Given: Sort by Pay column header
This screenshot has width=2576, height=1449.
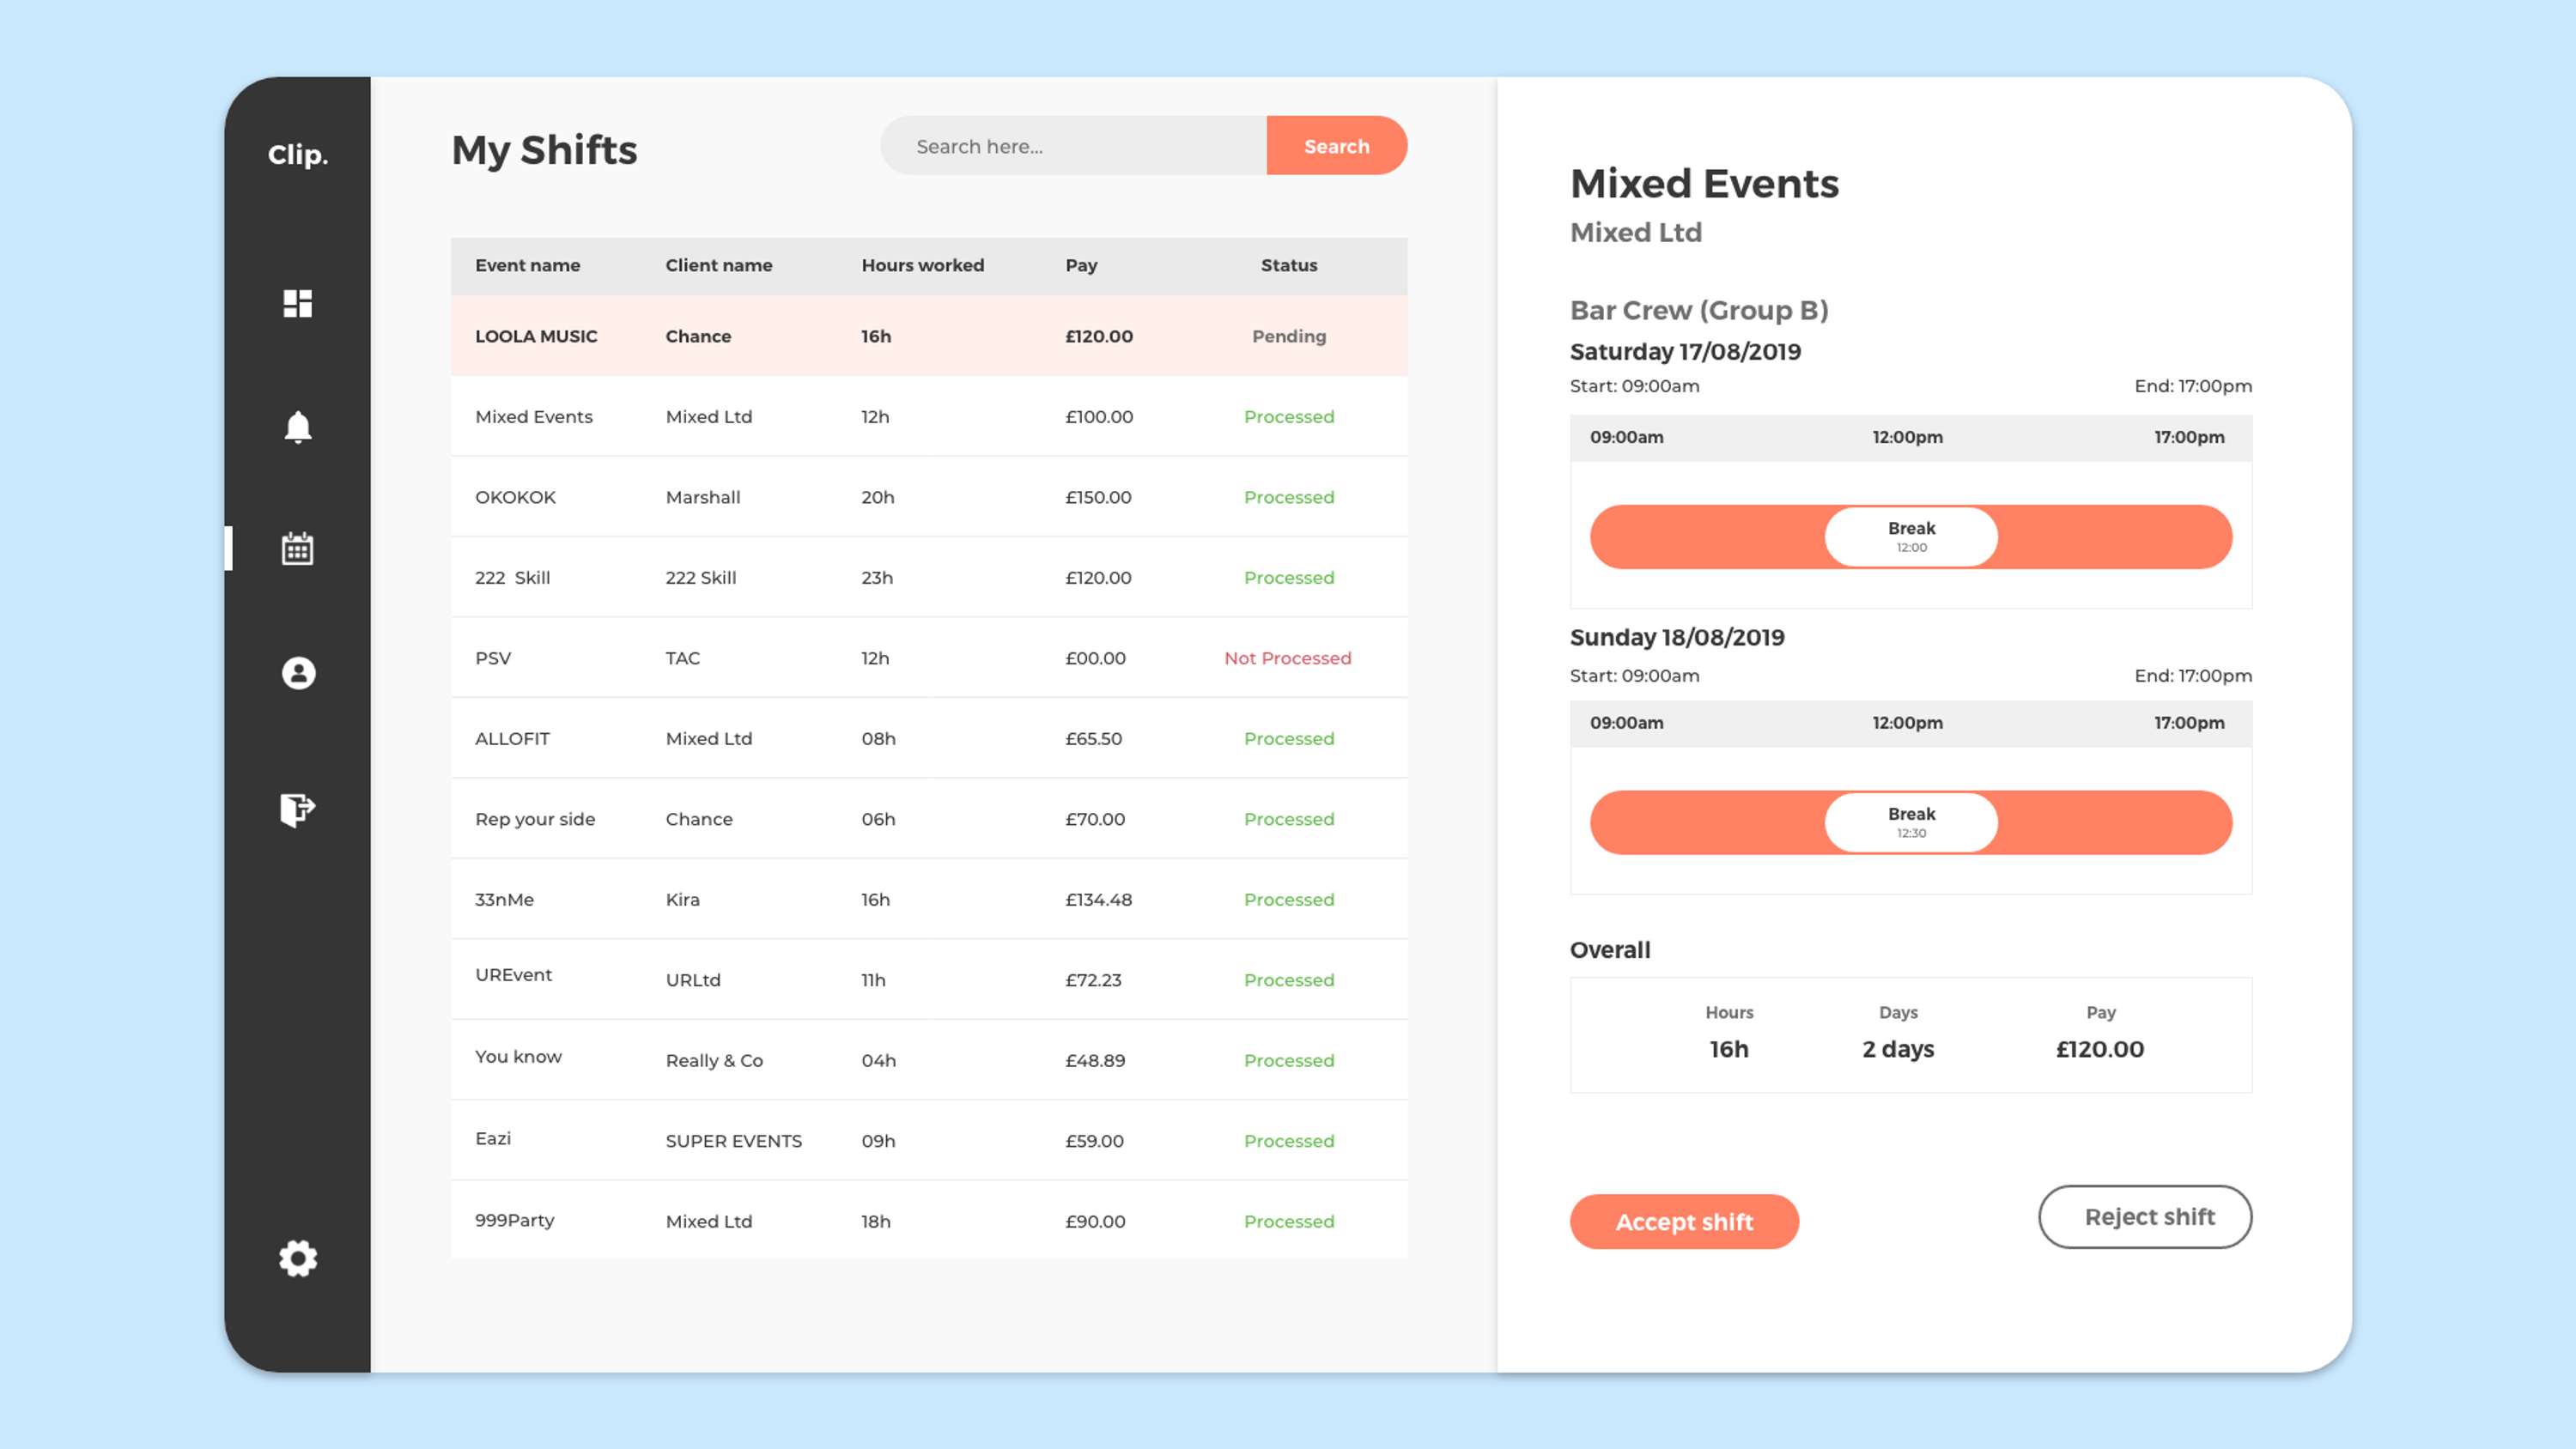Looking at the screenshot, I should point(1081,265).
